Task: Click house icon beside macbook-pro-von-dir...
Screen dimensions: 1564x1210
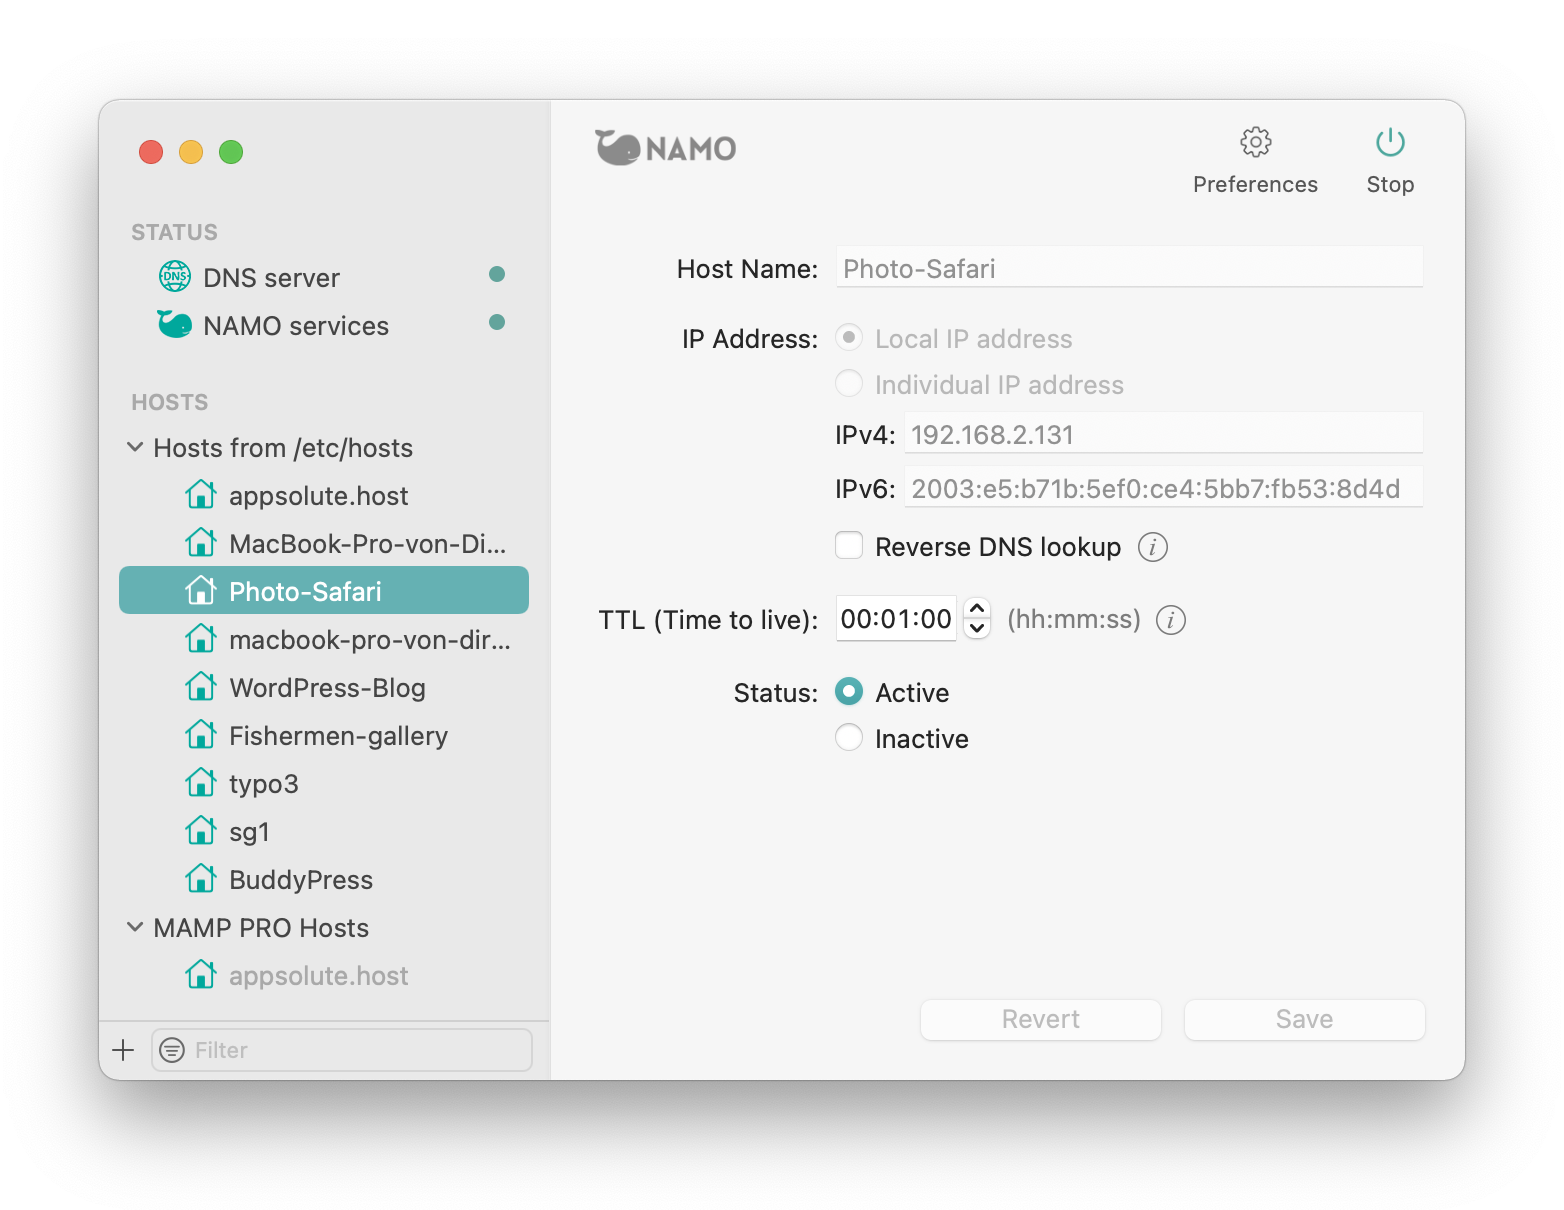Action: coord(201,638)
